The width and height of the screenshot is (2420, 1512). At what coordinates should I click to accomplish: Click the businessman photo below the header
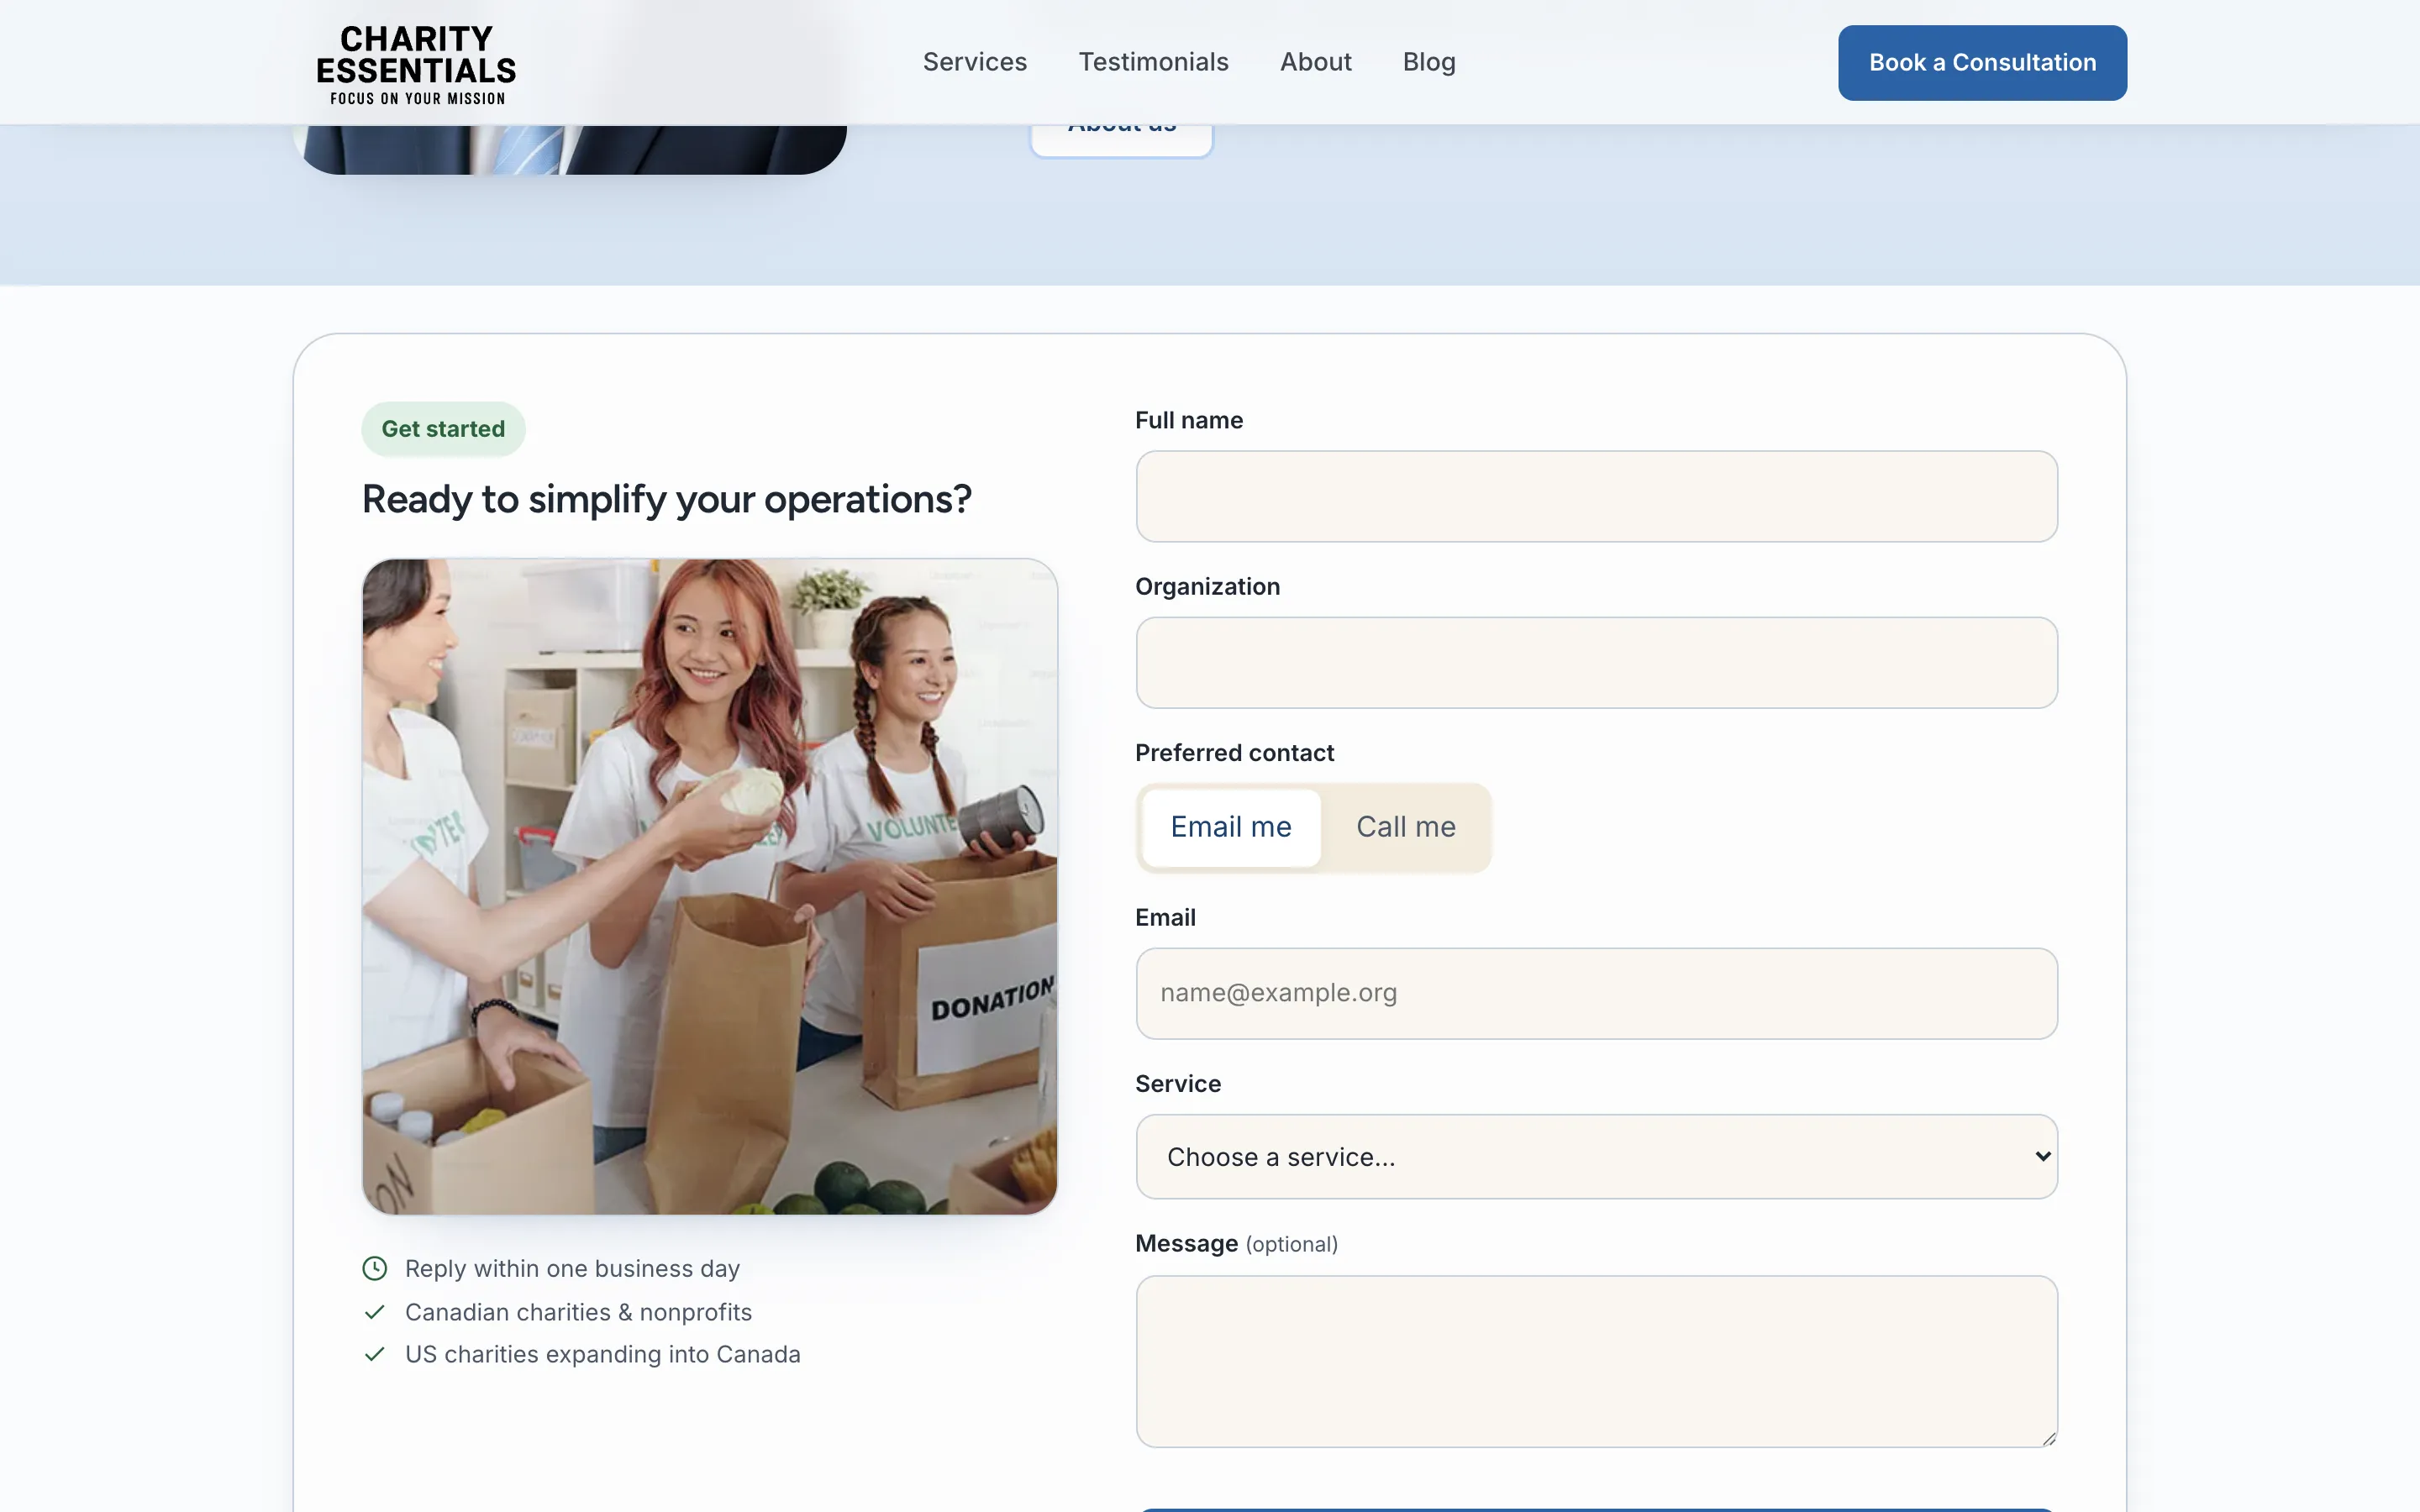pyautogui.click(x=570, y=149)
